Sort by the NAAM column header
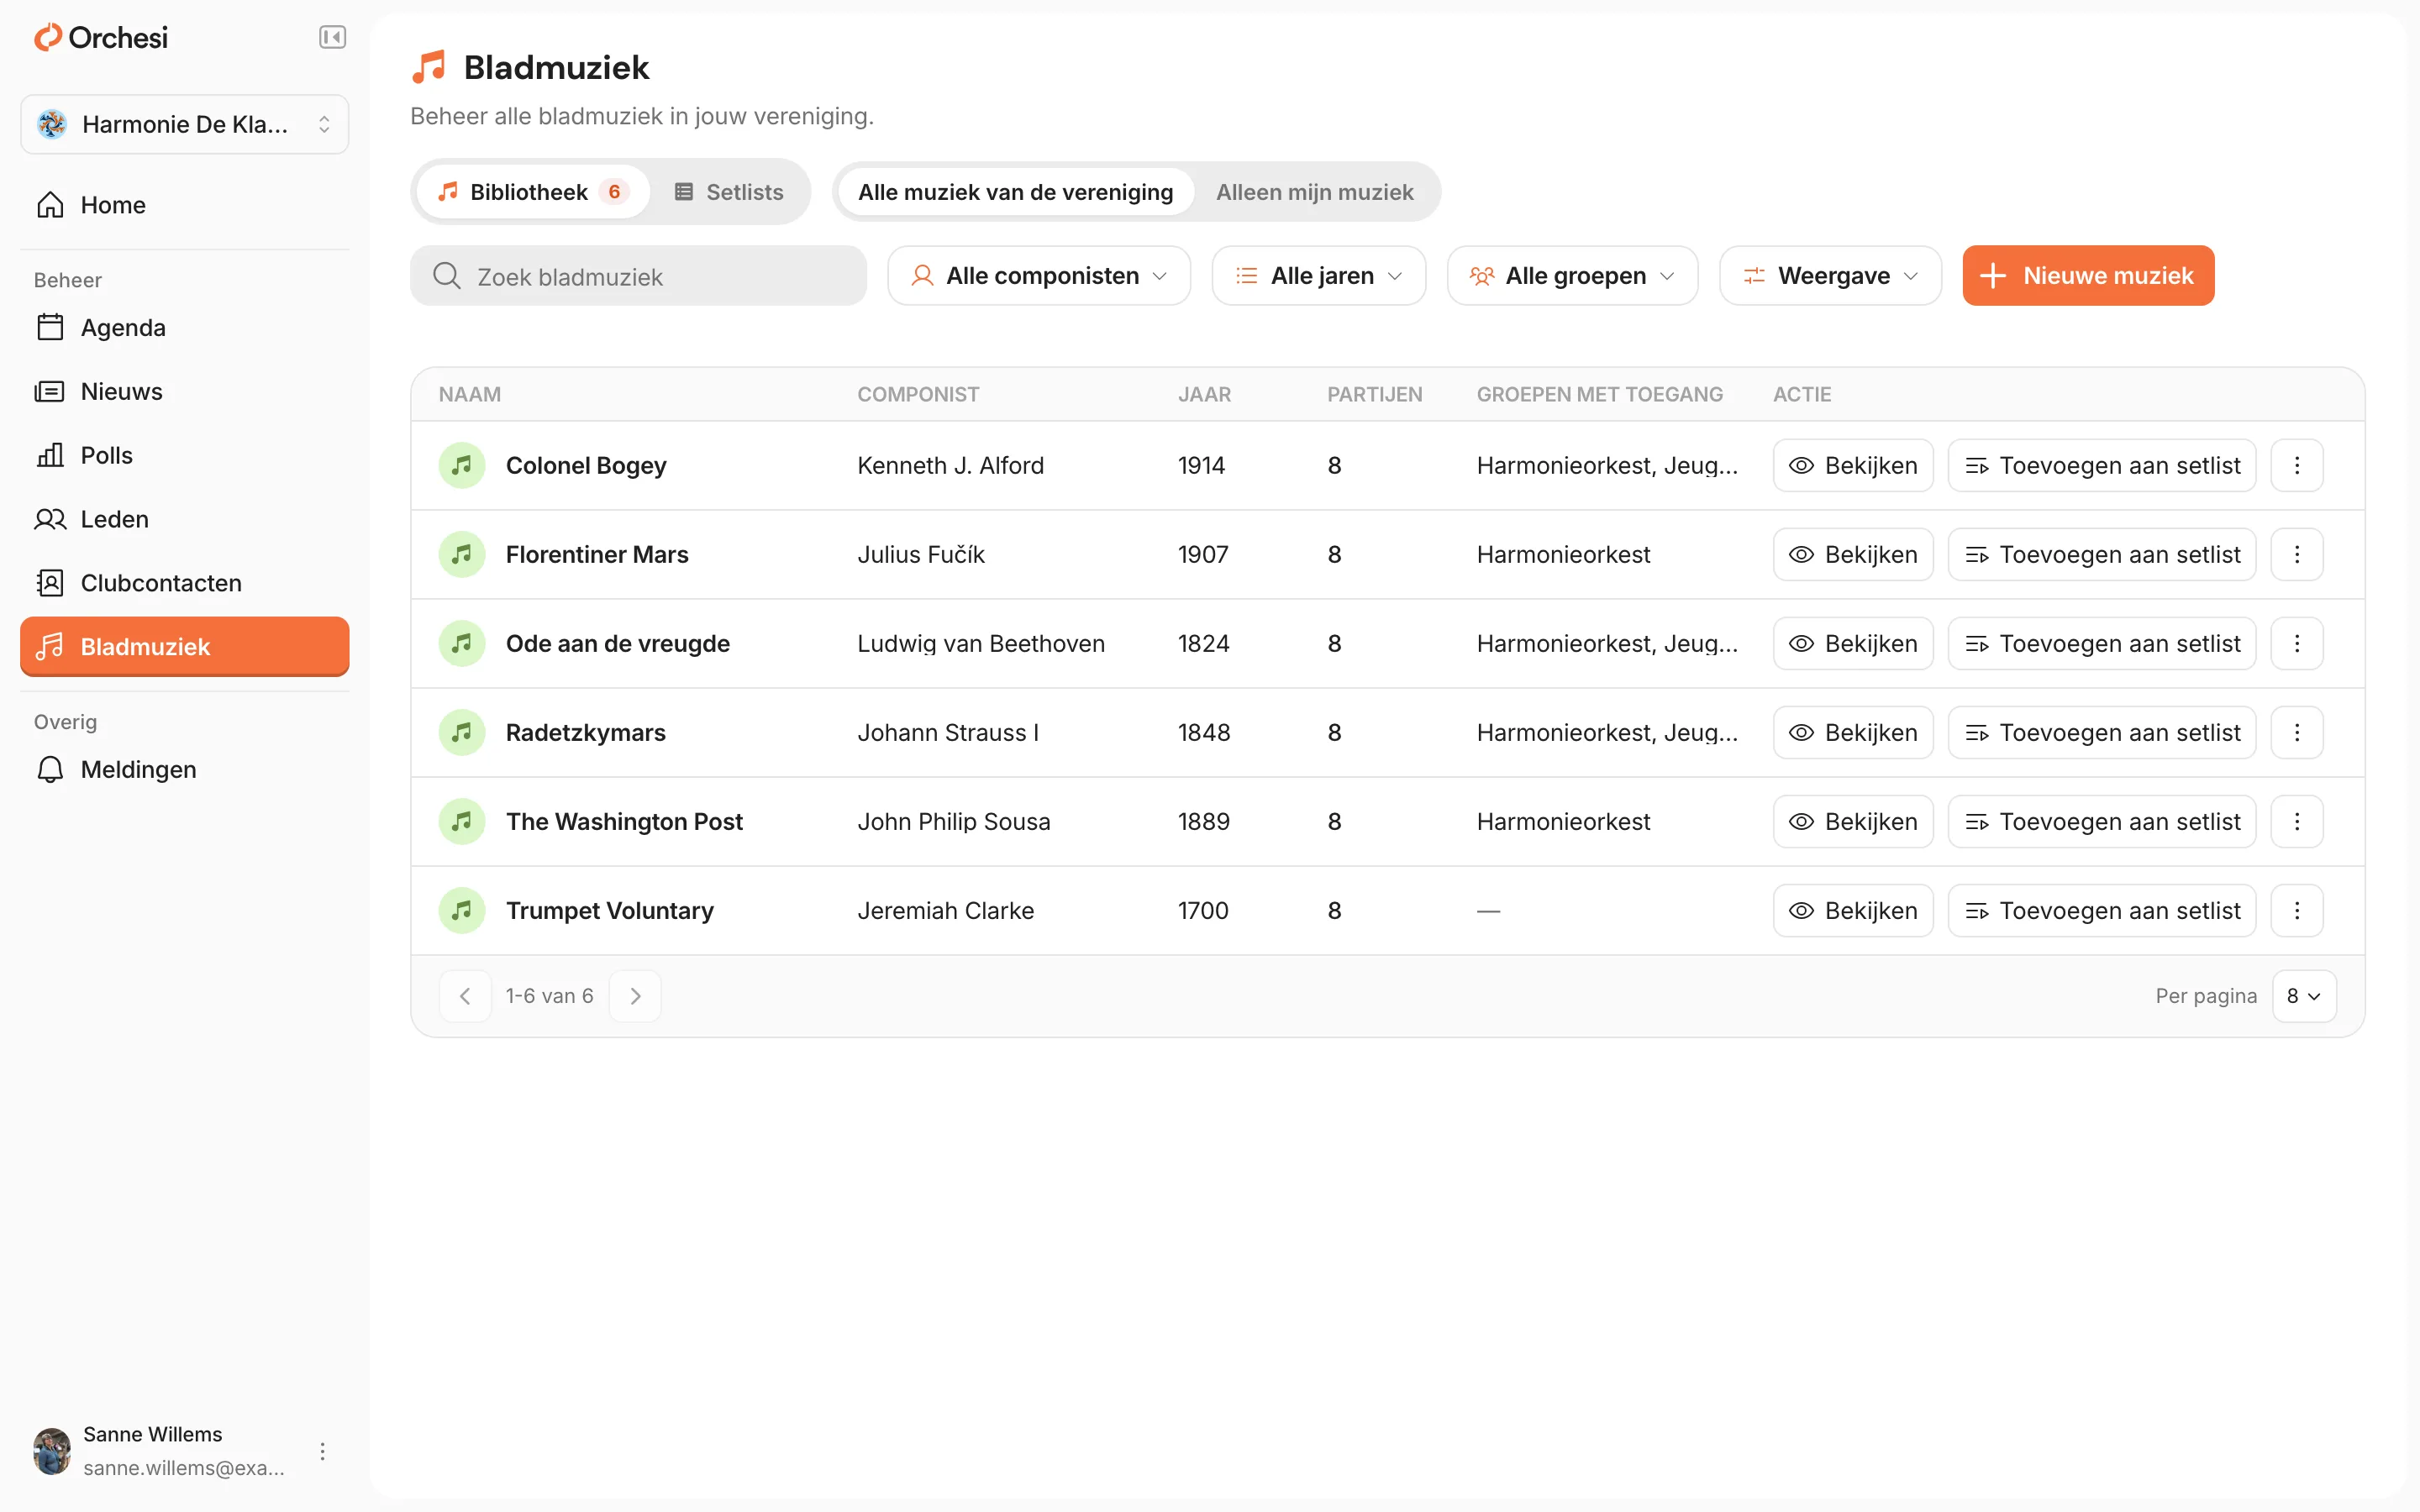 470,394
